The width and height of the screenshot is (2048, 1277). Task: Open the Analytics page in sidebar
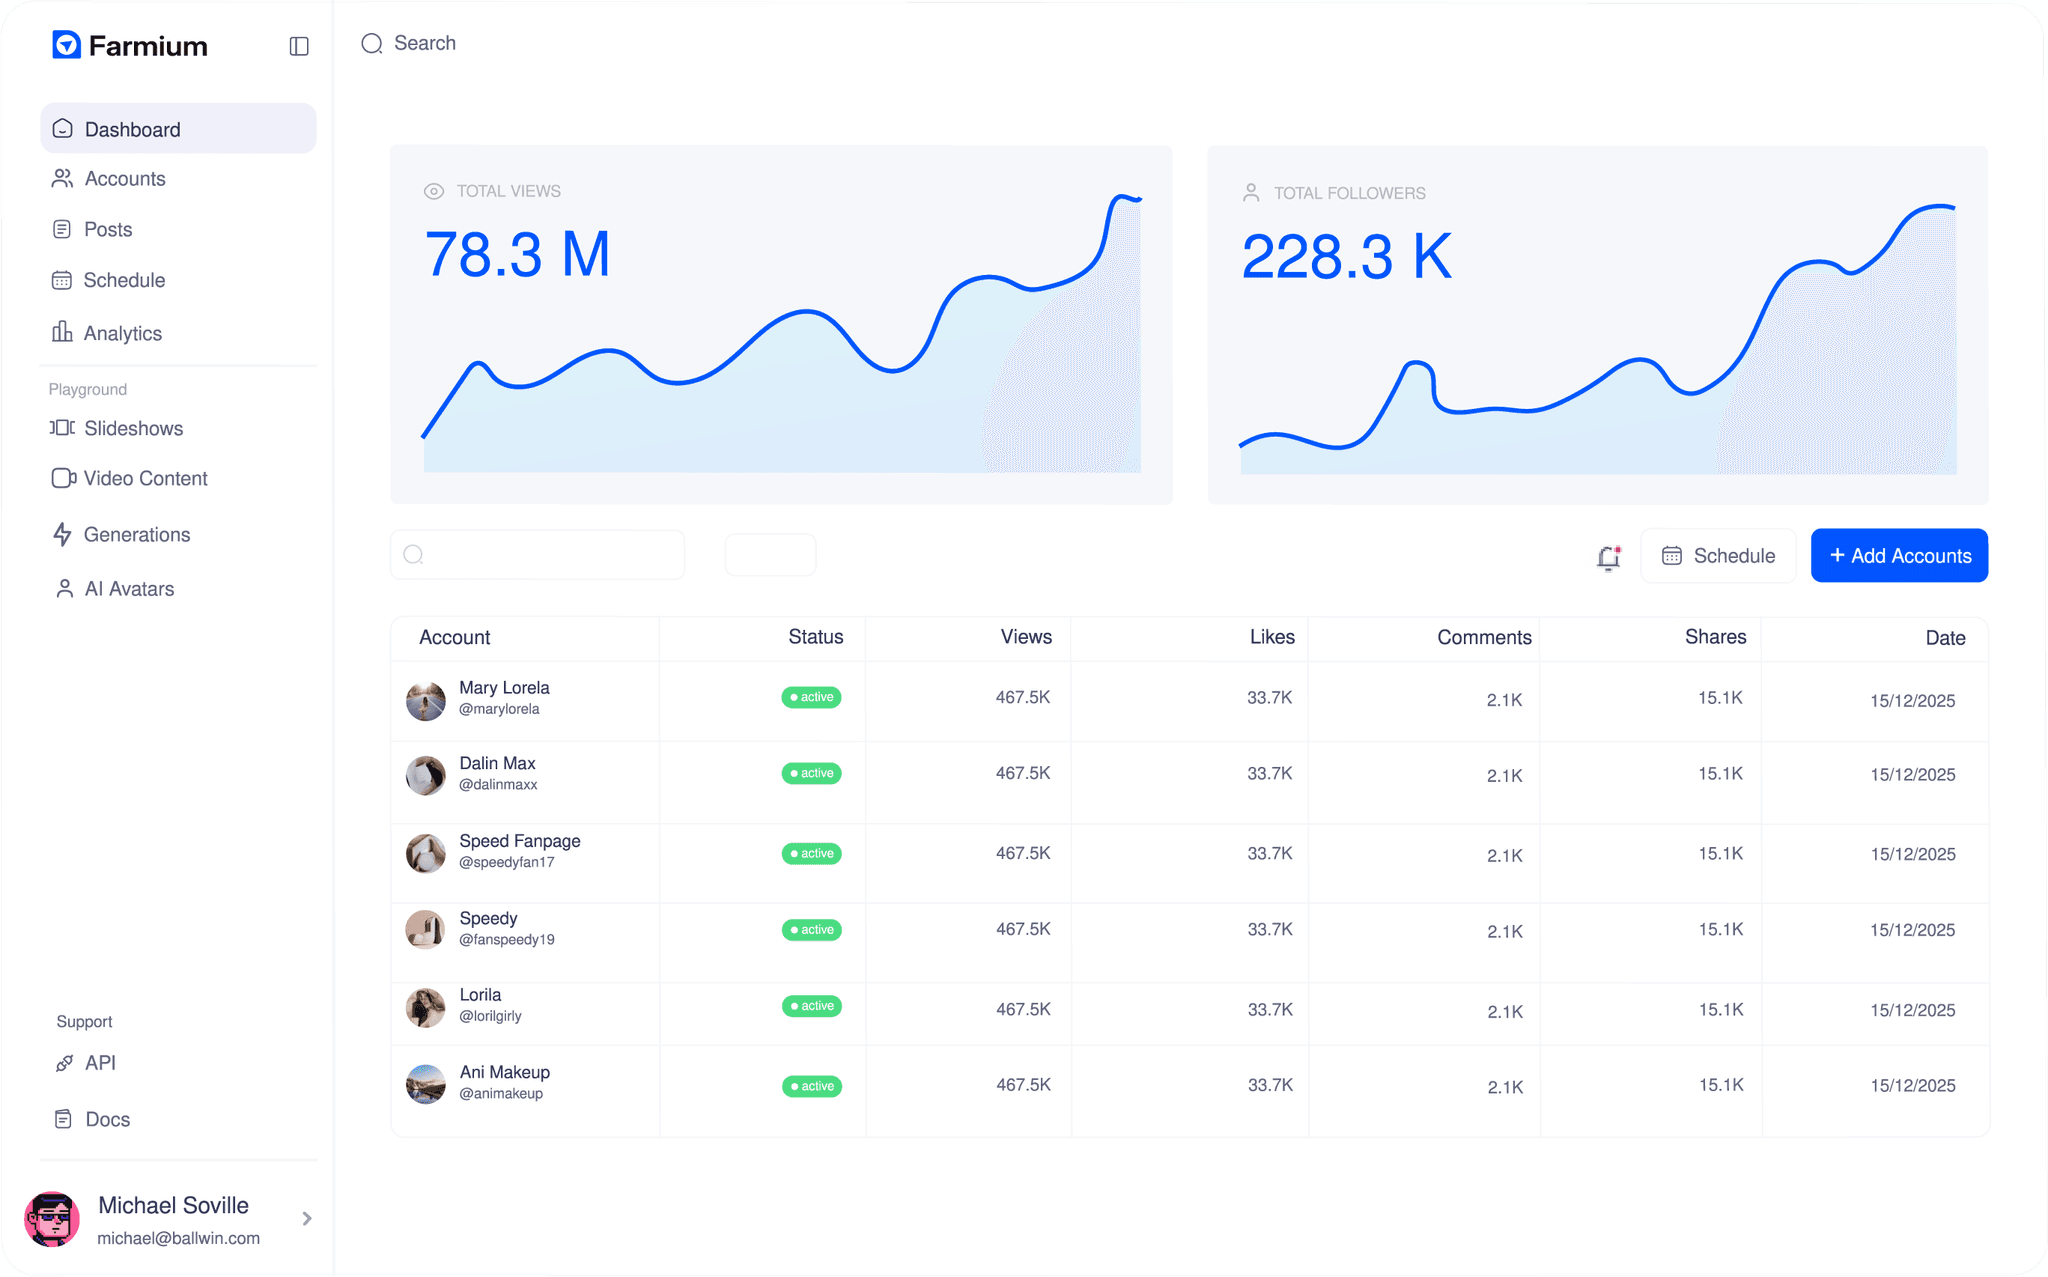tap(122, 333)
